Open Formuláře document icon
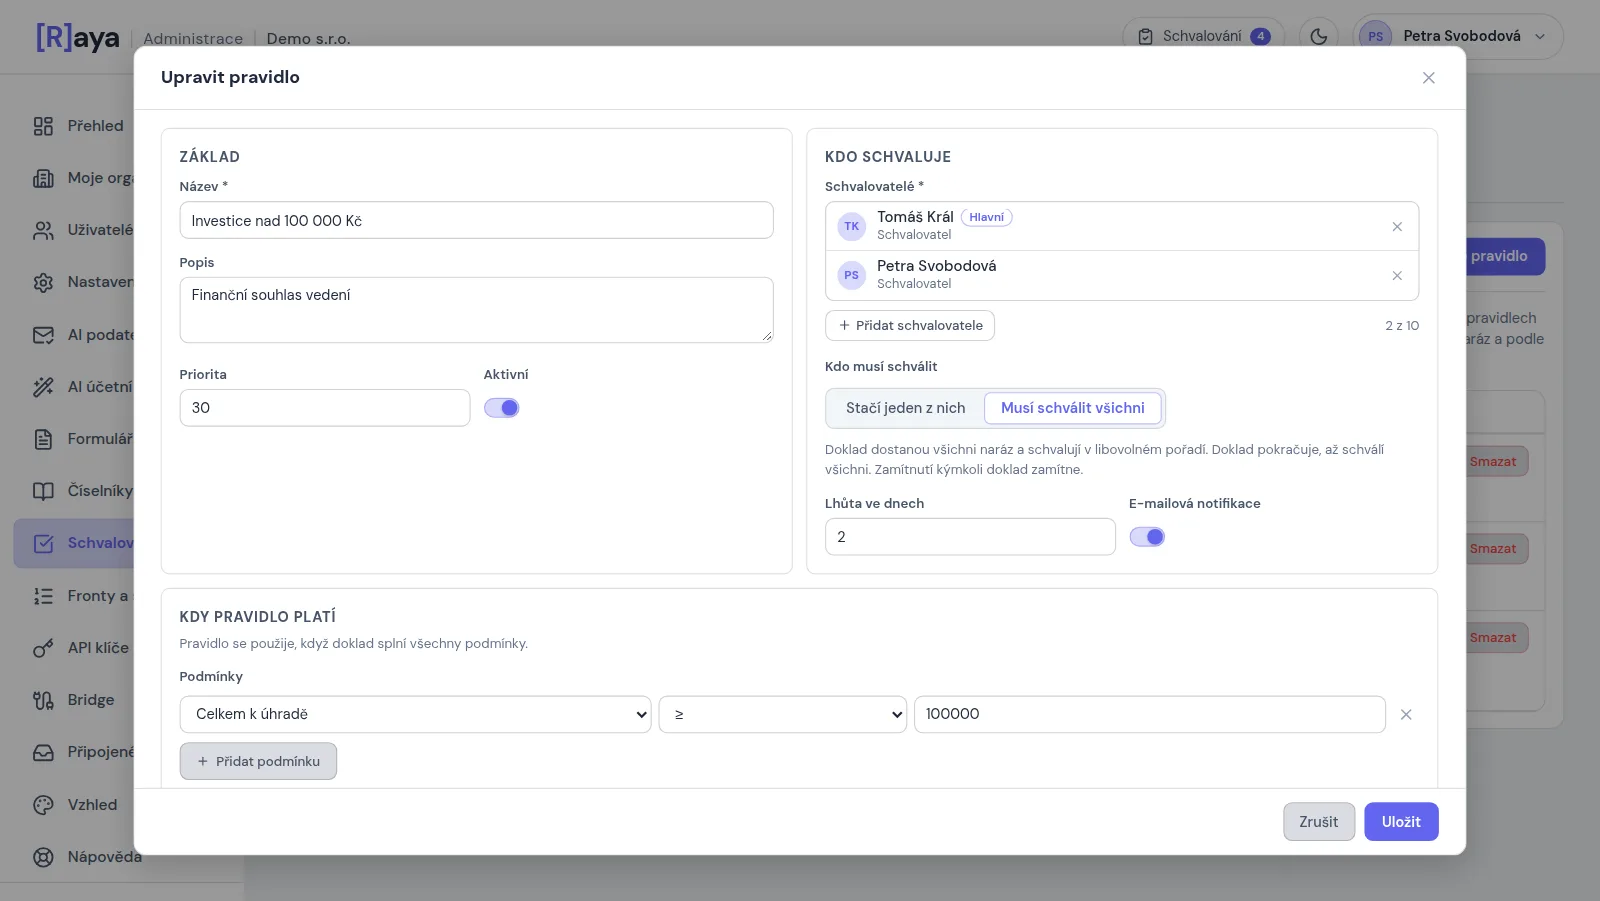Image resolution: width=1600 pixels, height=901 pixels. [43, 439]
